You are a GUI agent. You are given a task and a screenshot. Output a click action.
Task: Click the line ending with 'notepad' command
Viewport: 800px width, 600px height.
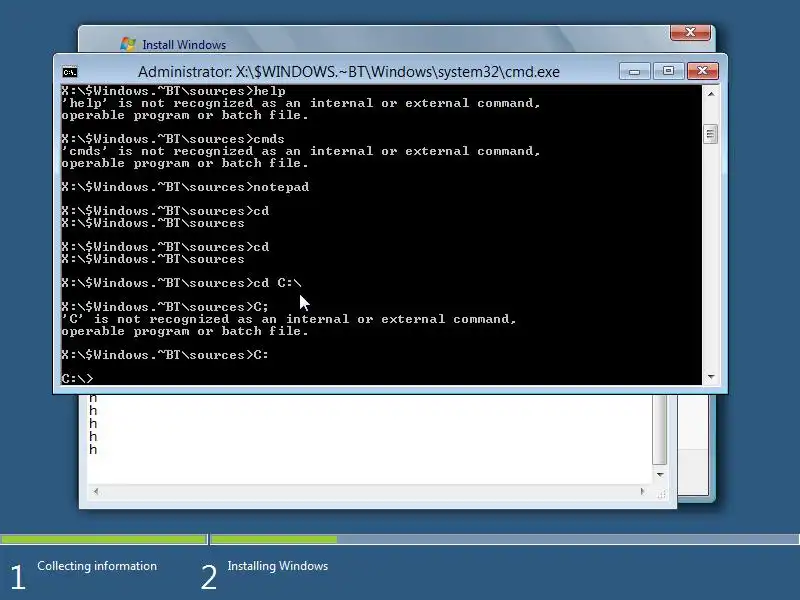(x=185, y=187)
